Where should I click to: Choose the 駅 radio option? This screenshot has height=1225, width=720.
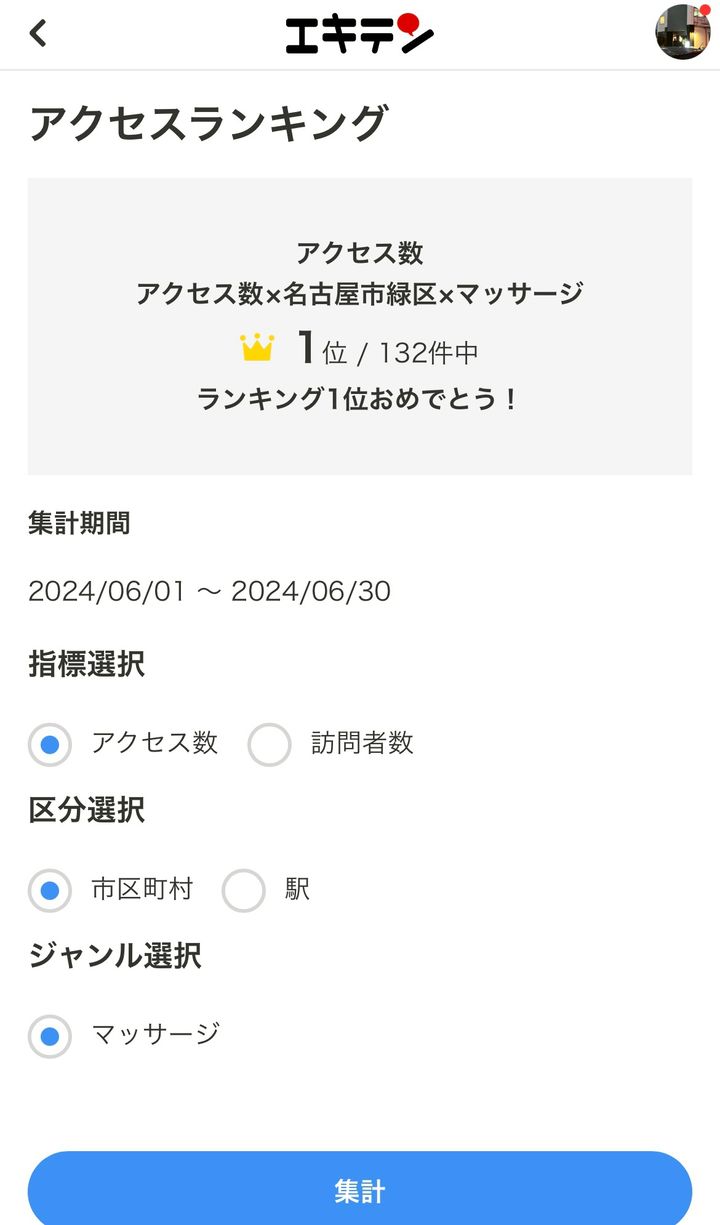(244, 890)
